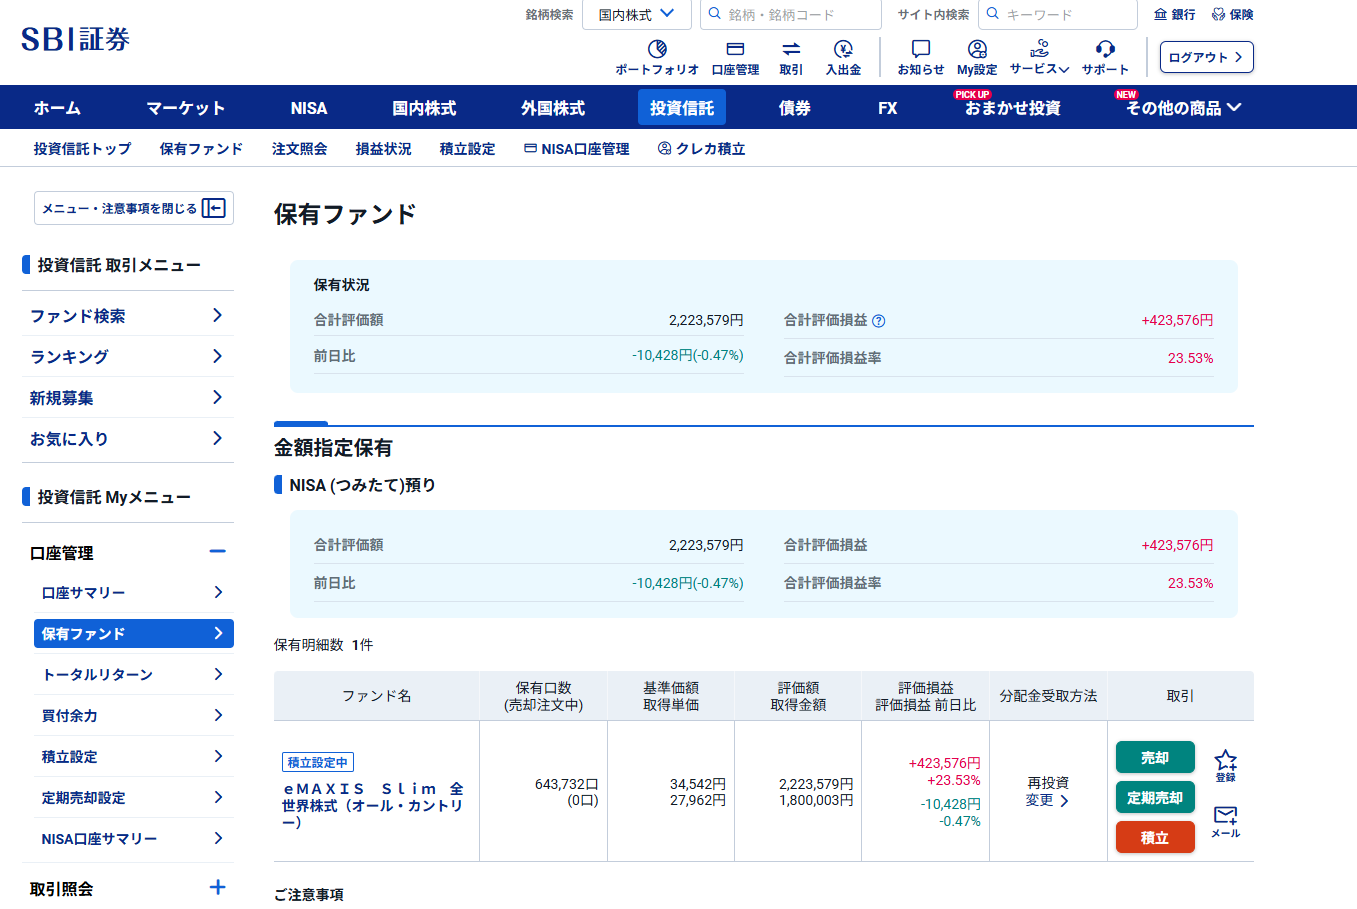Open the Portfolio icon in header
This screenshot has width=1357, height=909.
pyautogui.click(x=657, y=50)
